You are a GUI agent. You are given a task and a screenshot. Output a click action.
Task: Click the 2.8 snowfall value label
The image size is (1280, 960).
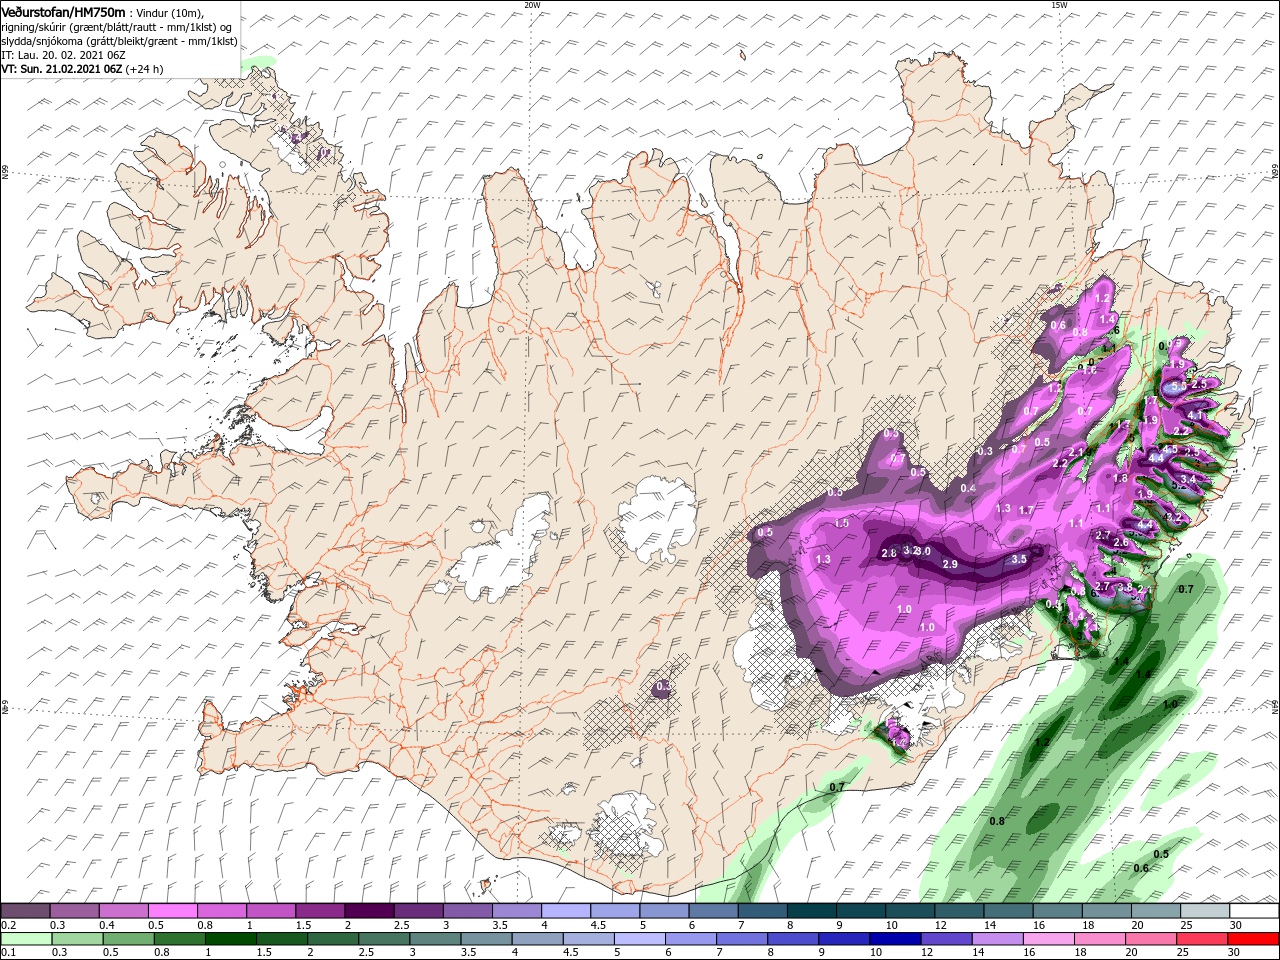[888, 553]
